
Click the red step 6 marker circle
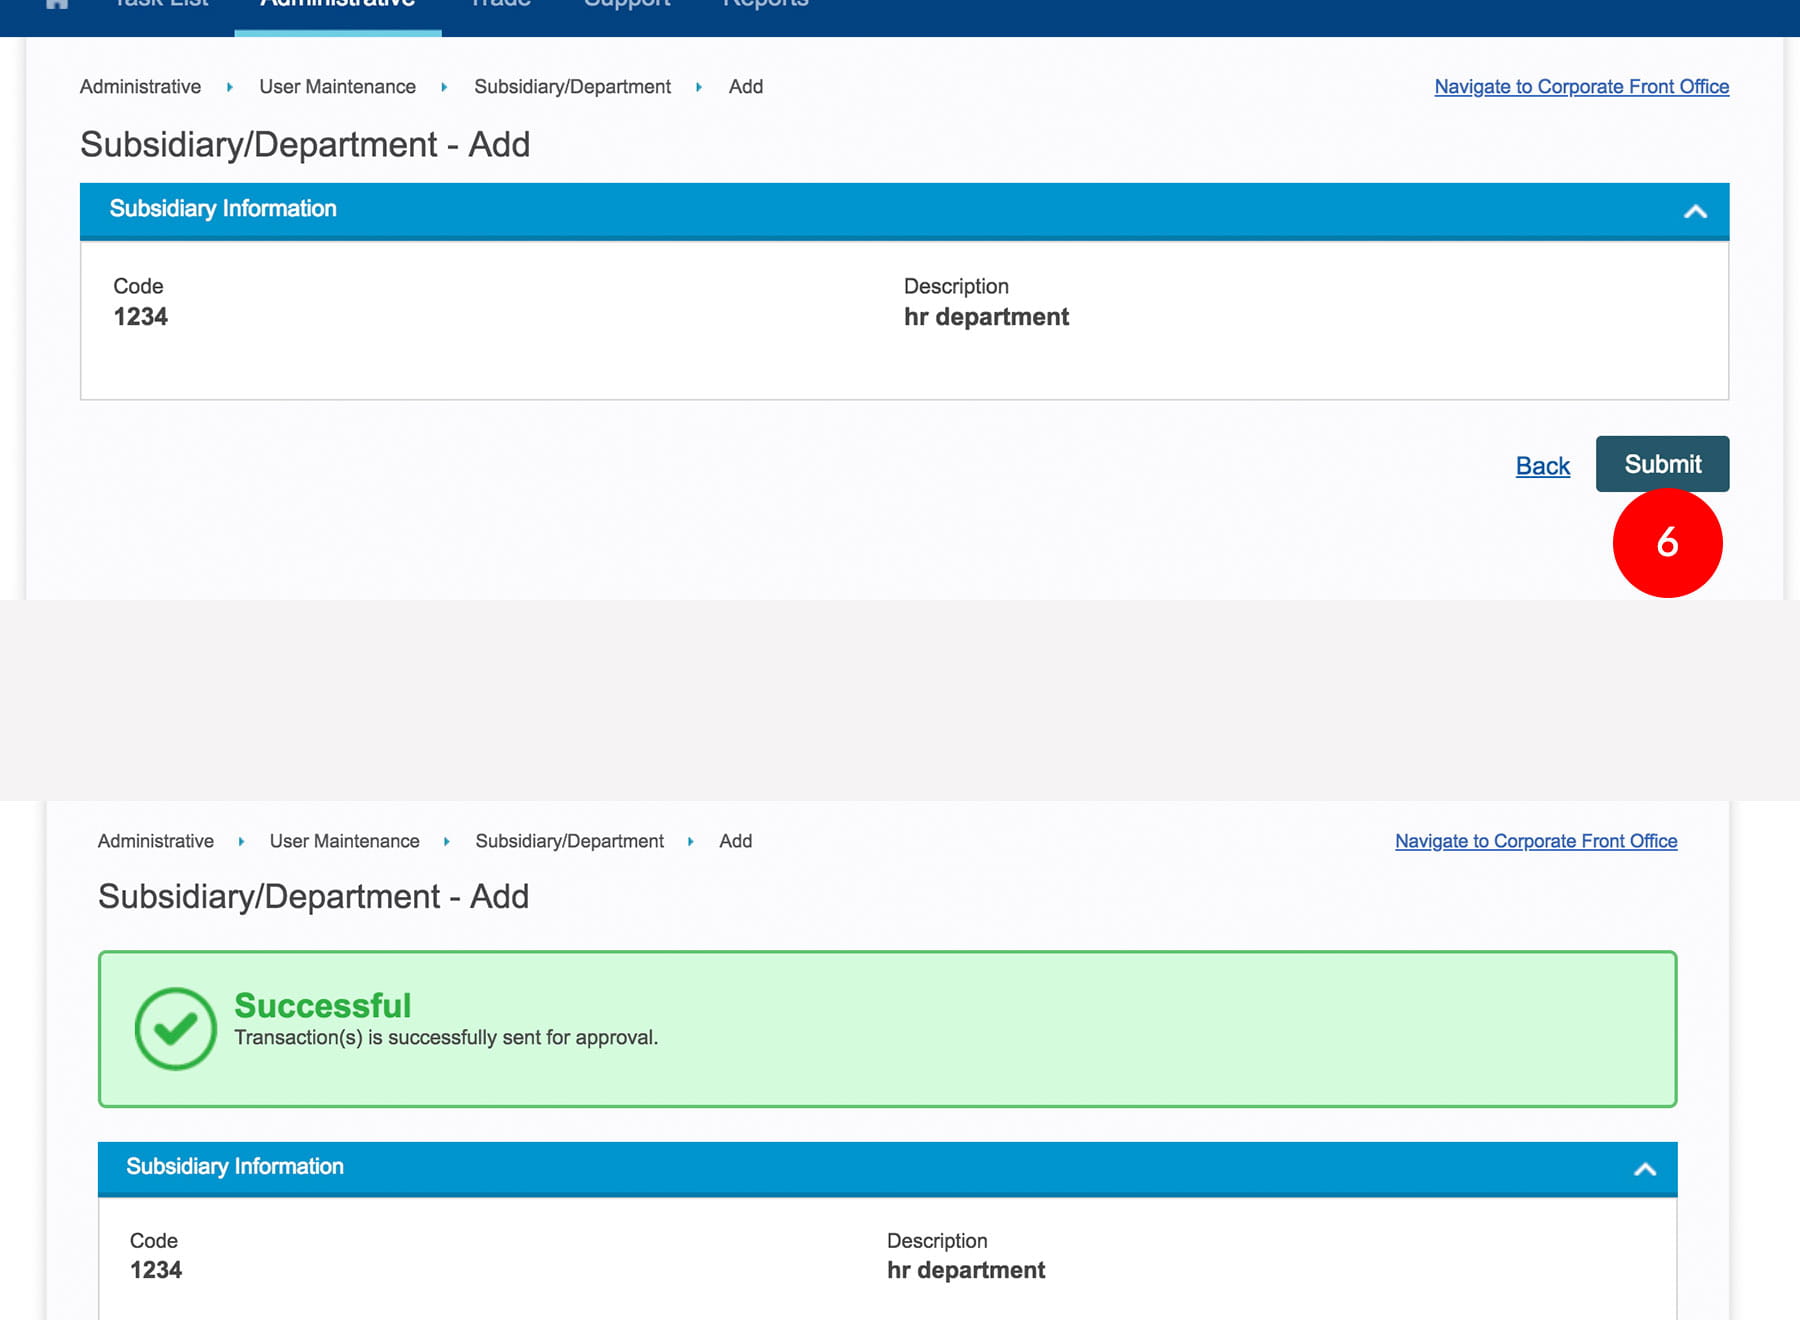(1667, 543)
